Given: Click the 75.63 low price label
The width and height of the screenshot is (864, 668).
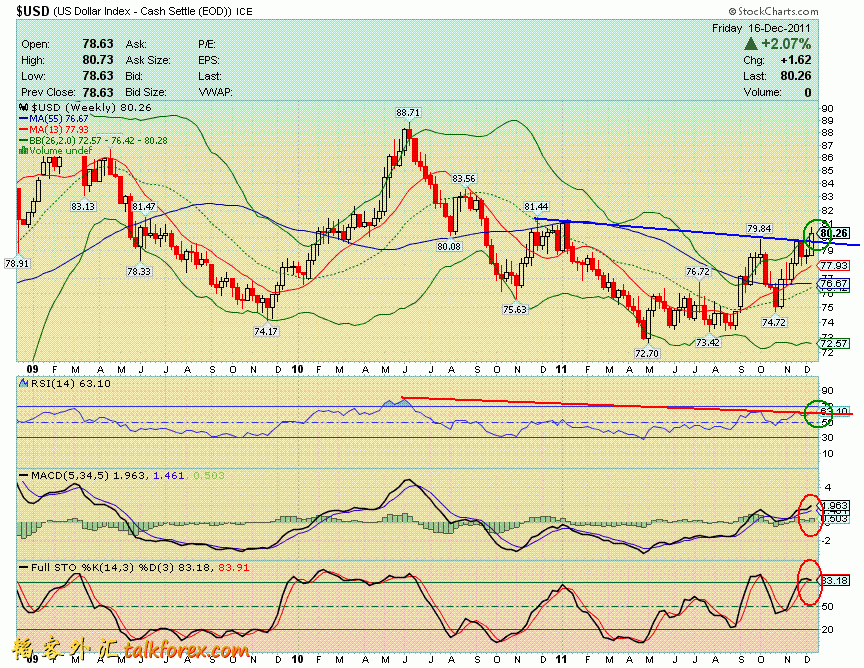Looking at the screenshot, I should point(515,309).
